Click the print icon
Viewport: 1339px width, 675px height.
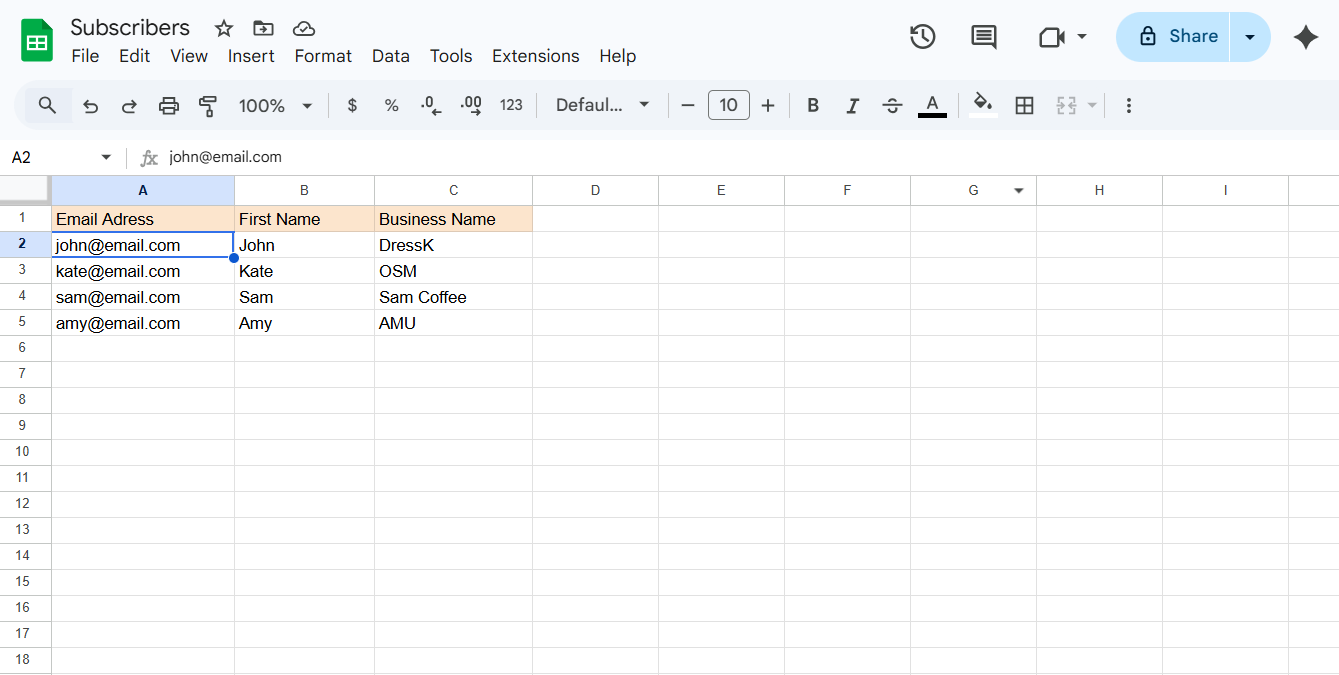tap(168, 105)
